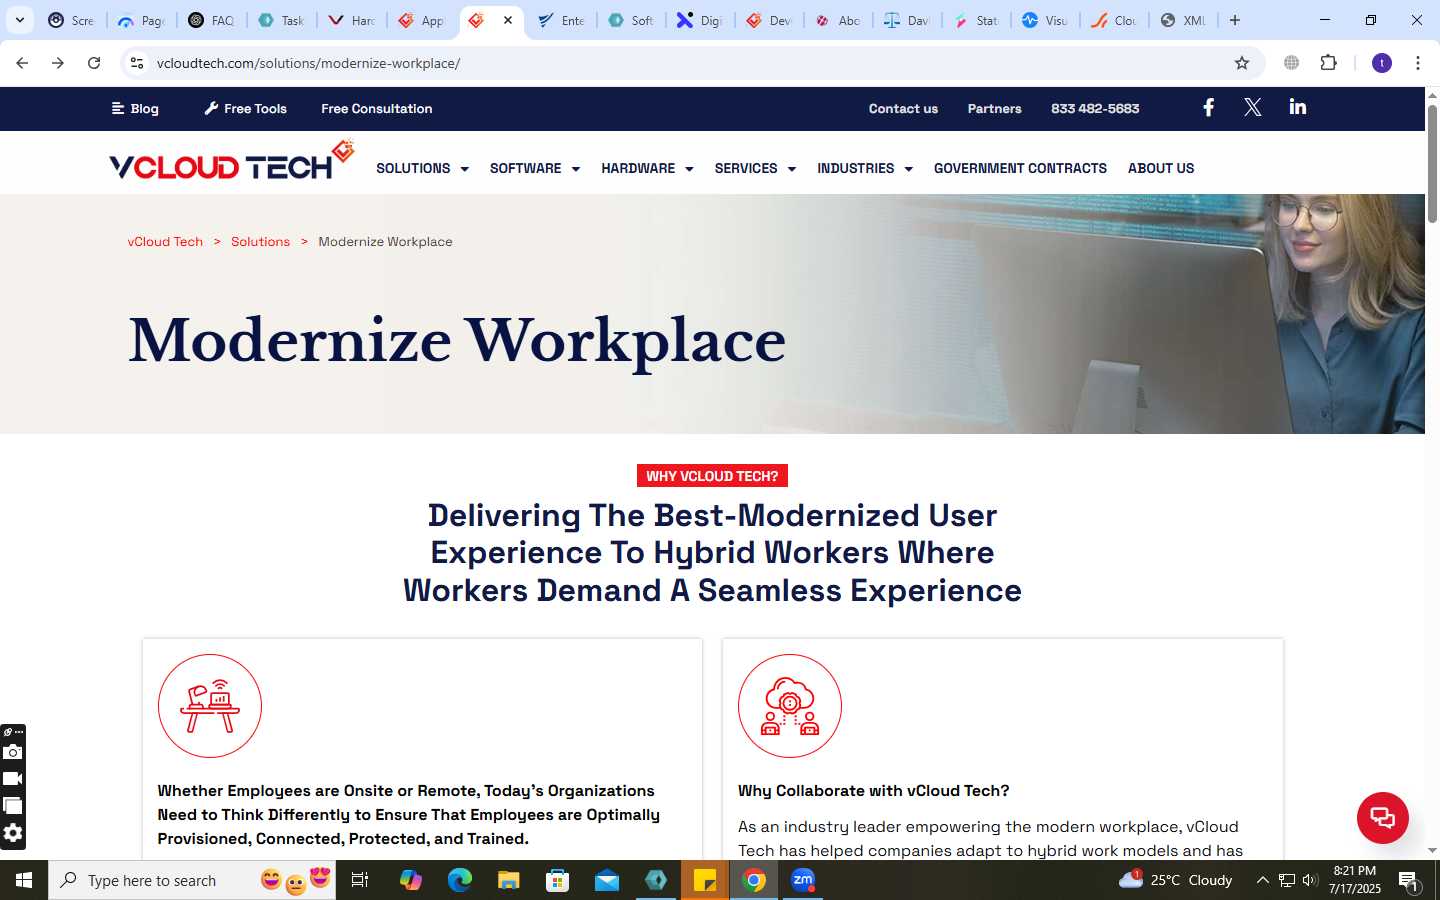Open the globe icon next to bookmark star
This screenshot has height=900, width=1440.
point(1292,63)
